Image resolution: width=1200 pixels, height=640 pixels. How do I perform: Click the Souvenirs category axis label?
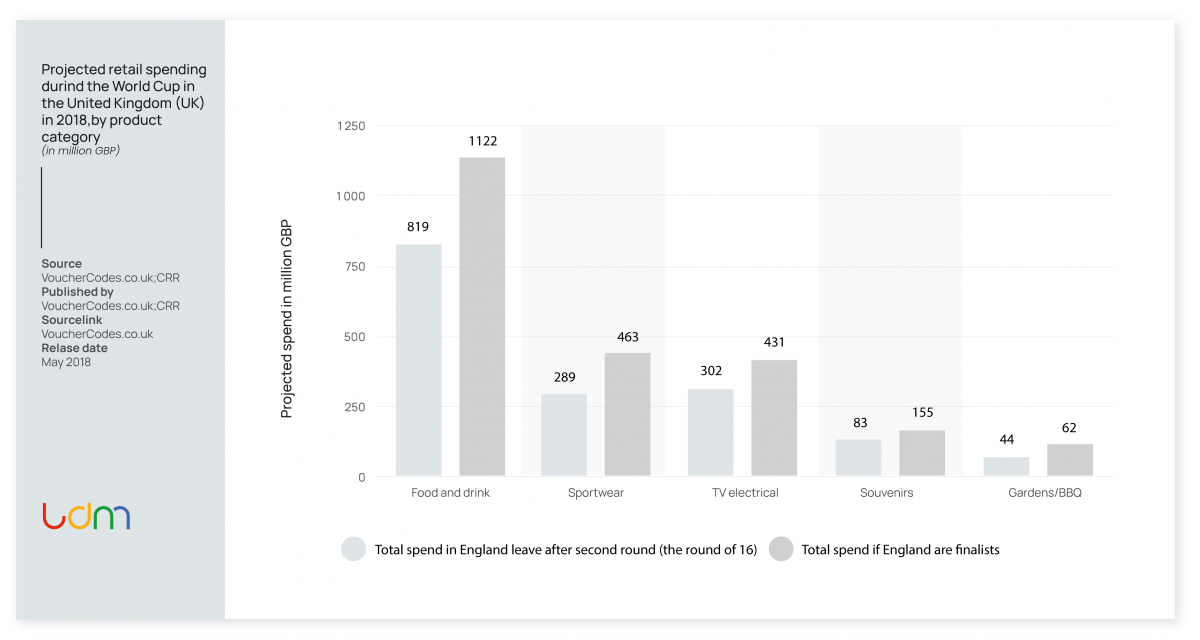pos(886,493)
